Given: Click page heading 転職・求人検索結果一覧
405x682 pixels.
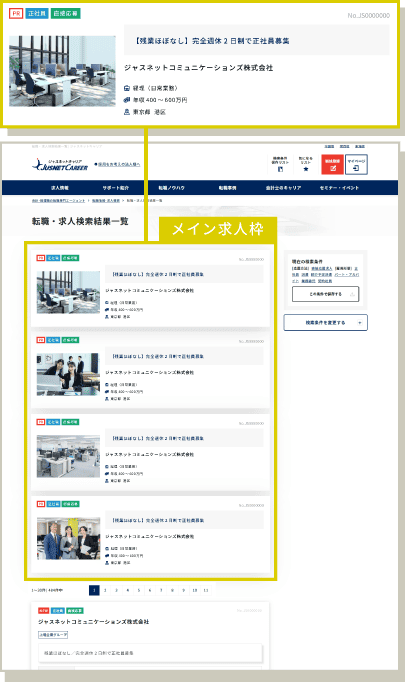Looking at the screenshot, I should click(x=80, y=221).
